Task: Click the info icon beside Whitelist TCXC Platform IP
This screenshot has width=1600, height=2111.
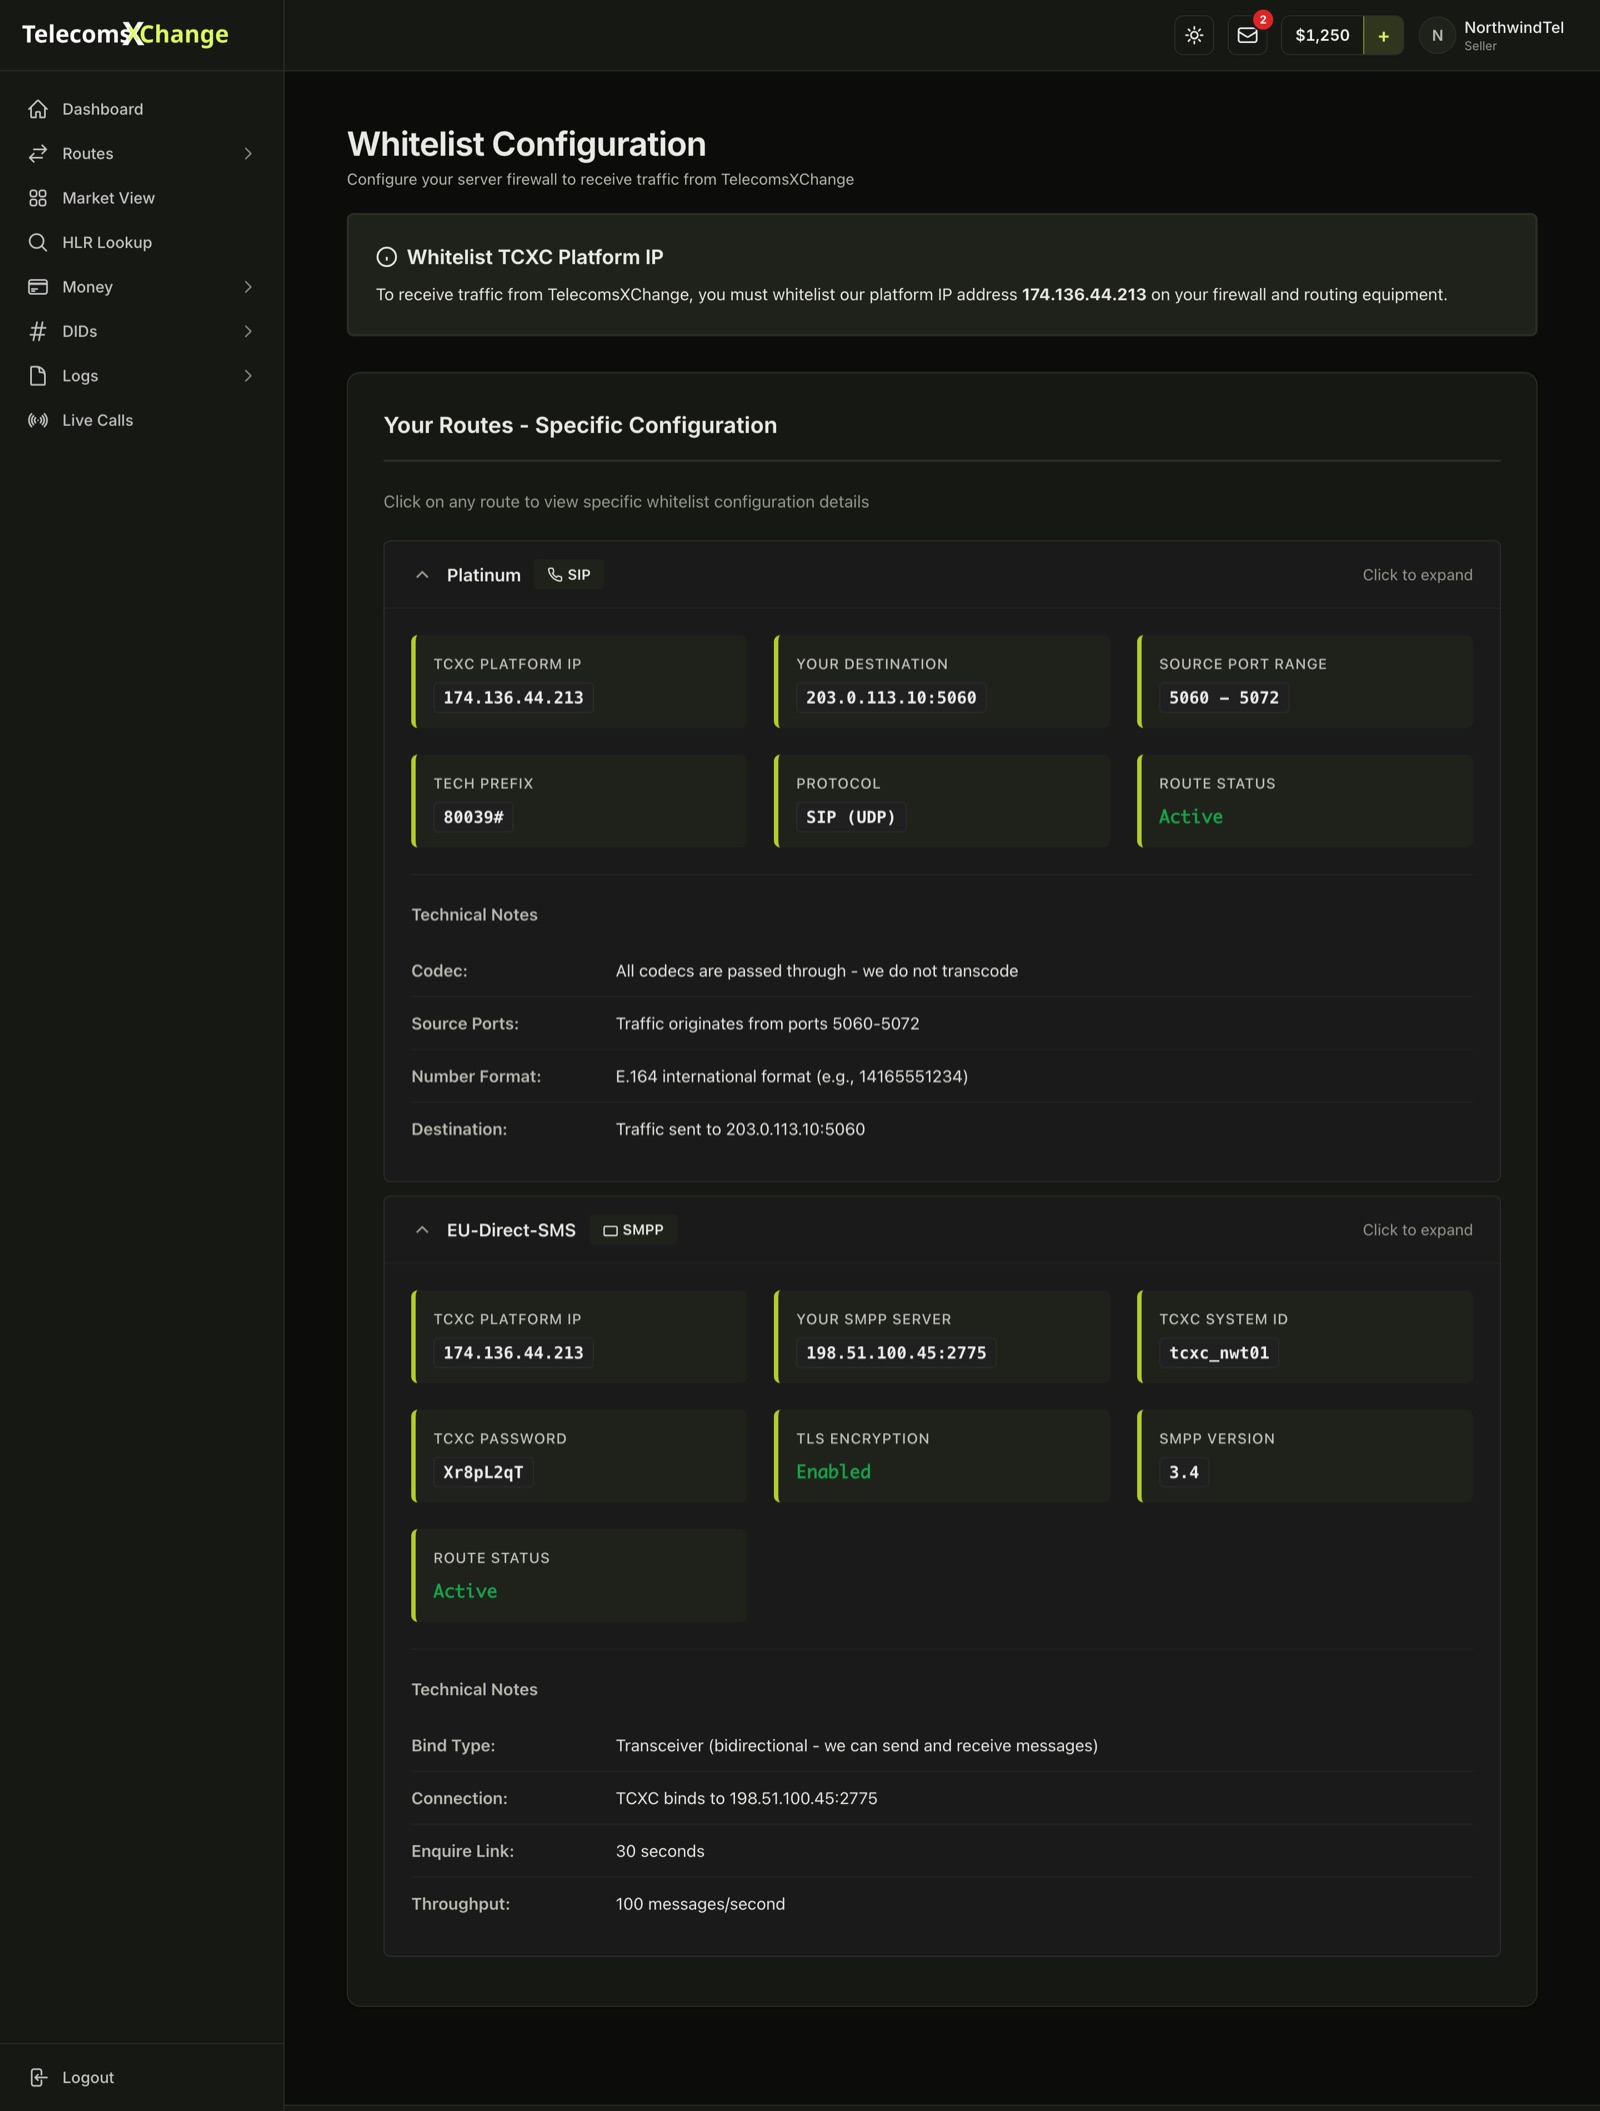Action: (386, 257)
